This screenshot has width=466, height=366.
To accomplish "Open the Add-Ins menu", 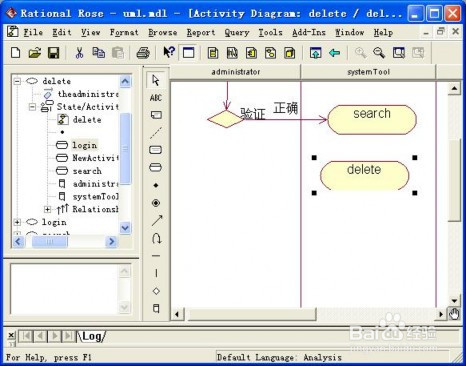I will (x=309, y=32).
